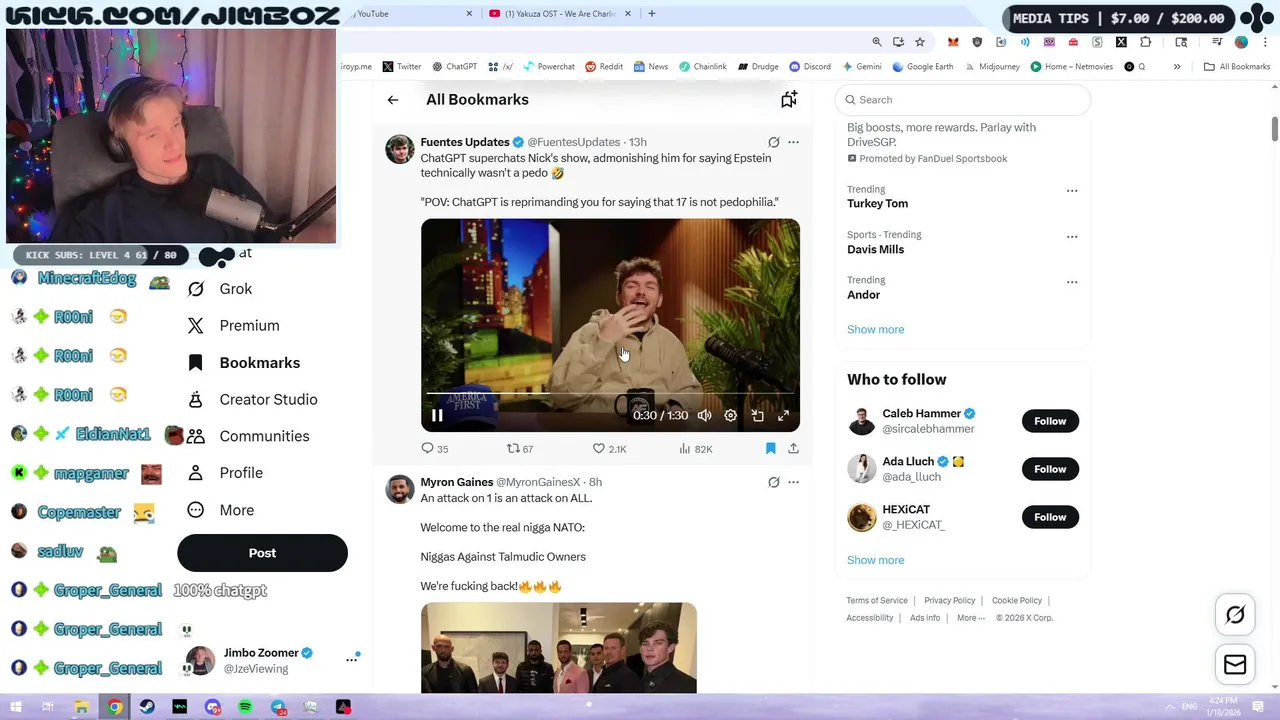Open Steam from the taskbar

click(x=147, y=707)
